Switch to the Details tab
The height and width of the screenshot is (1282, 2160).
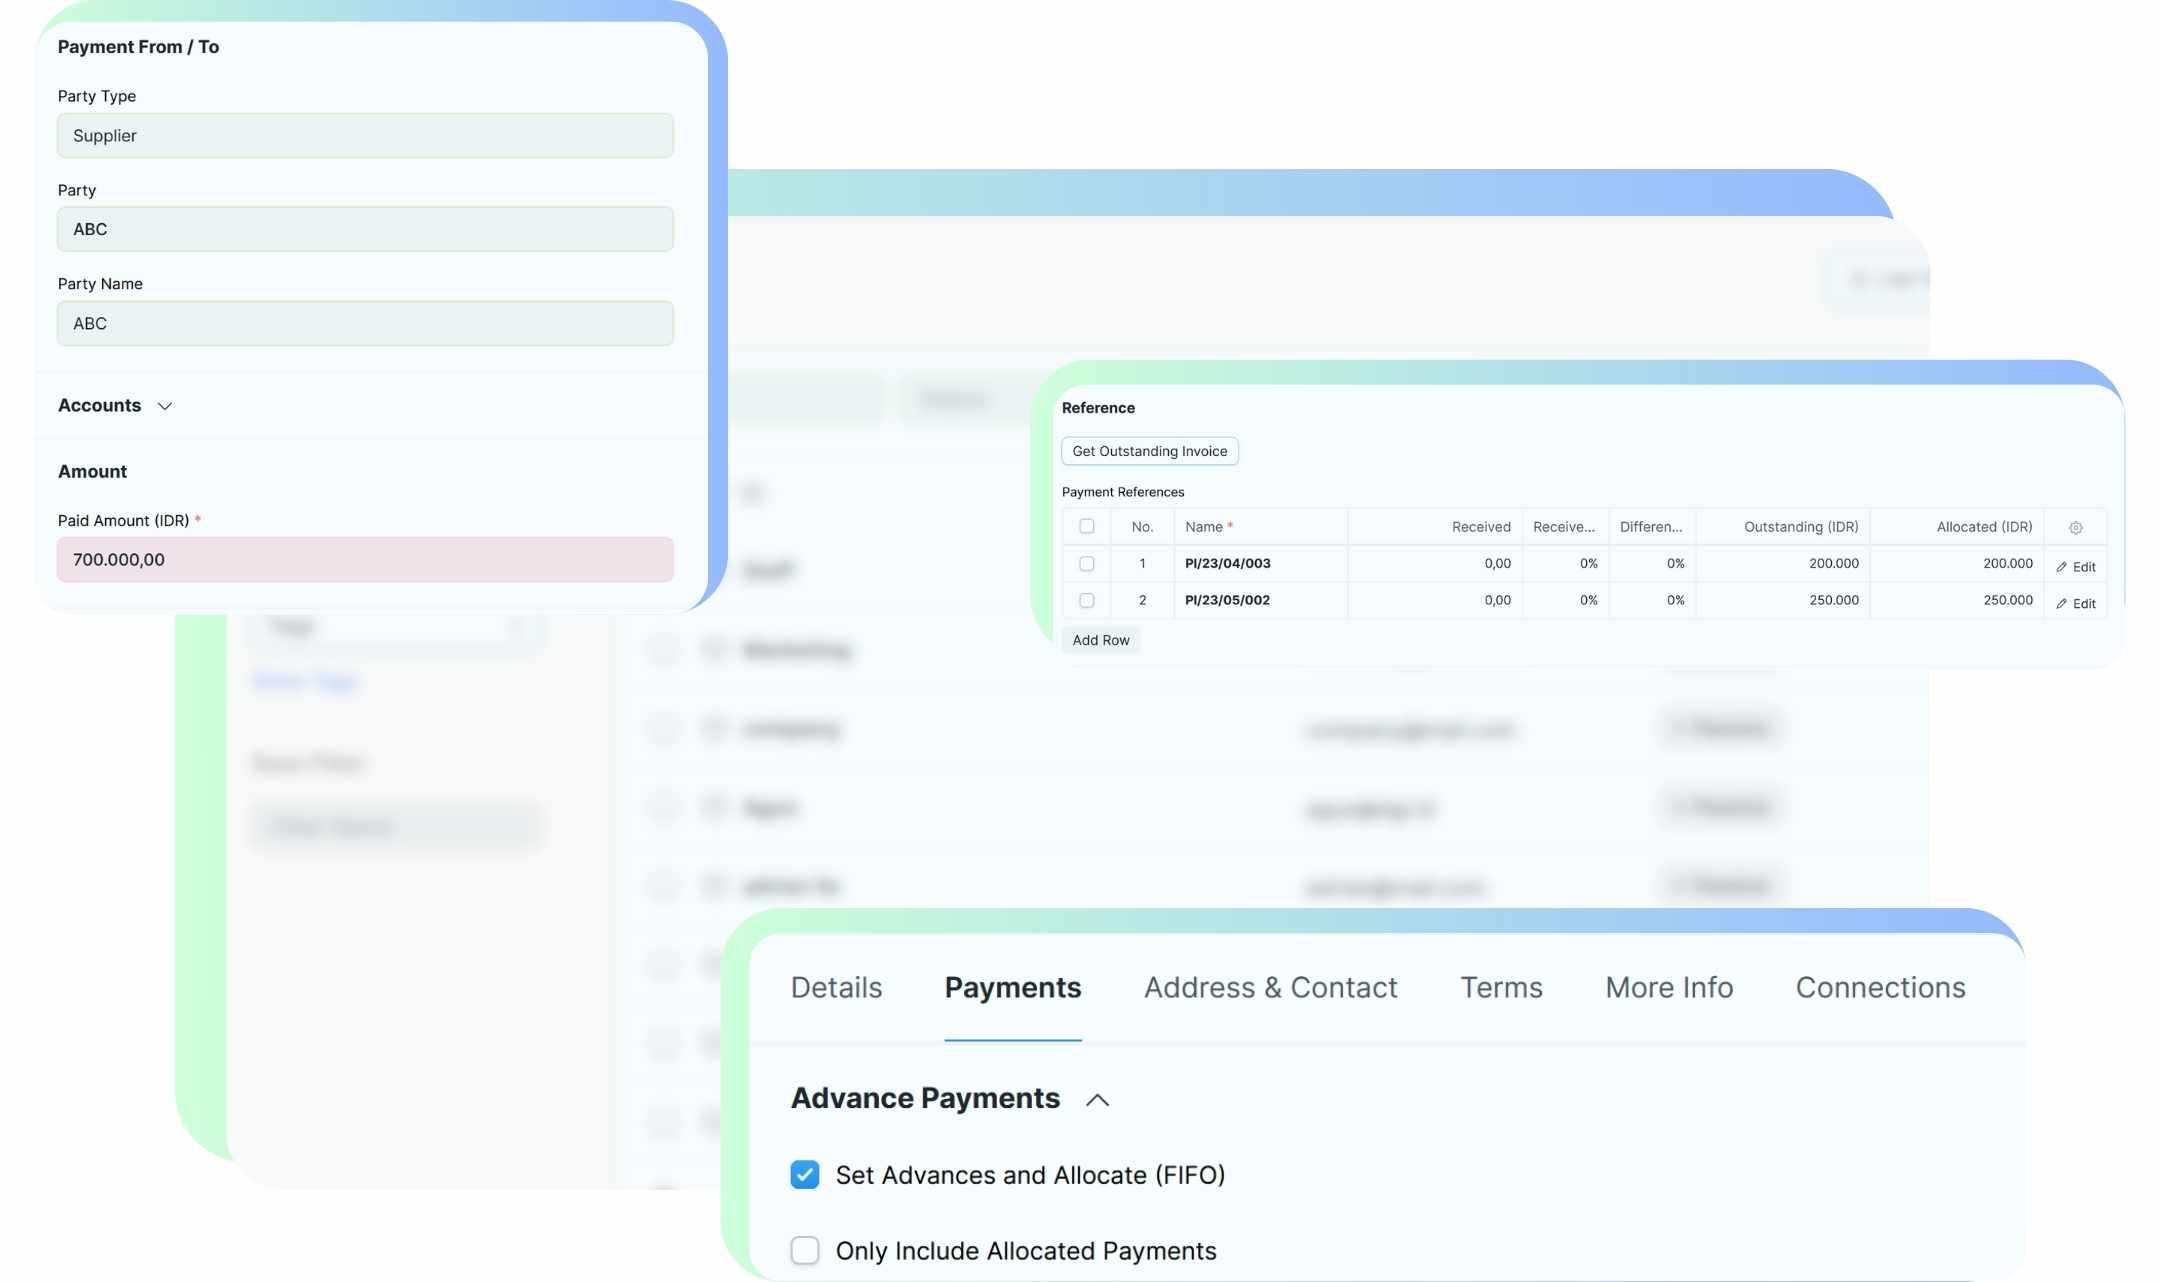pyautogui.click(x=836, y=988)
